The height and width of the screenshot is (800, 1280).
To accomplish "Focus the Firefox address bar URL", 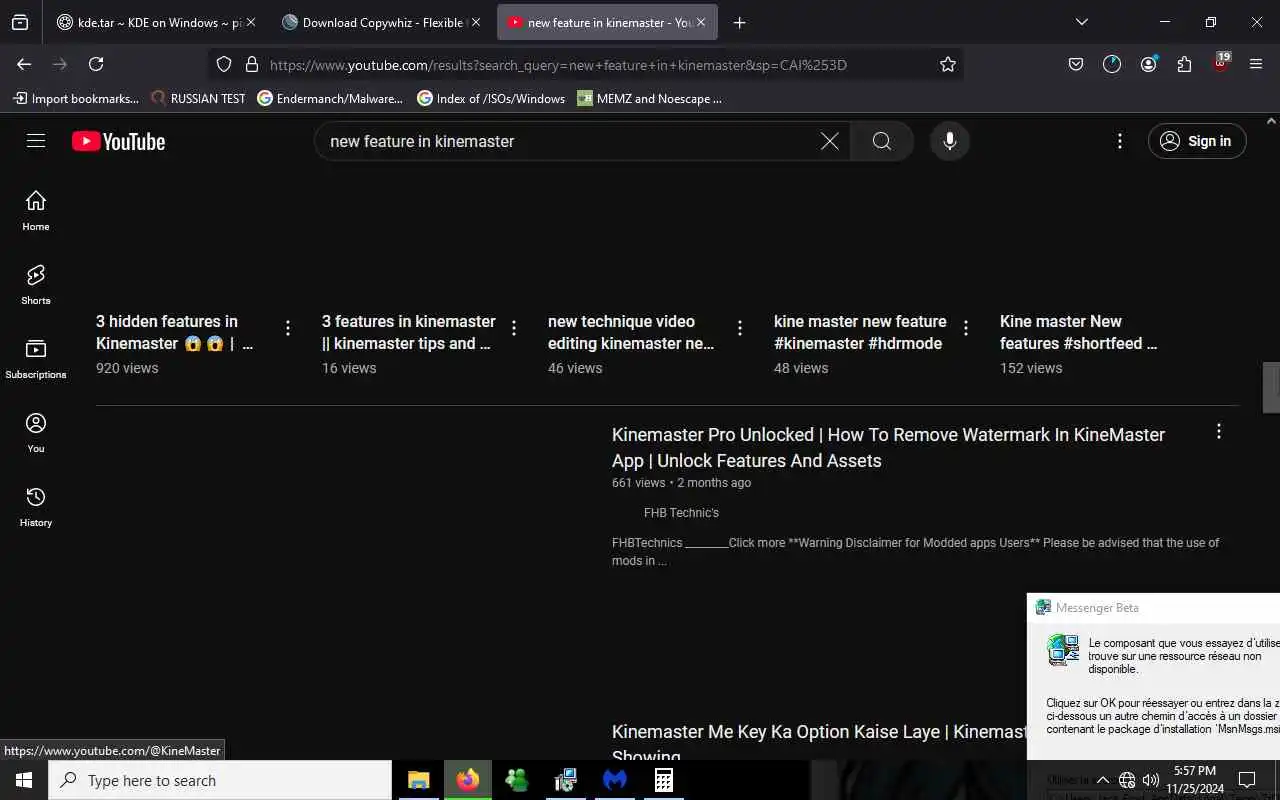I will pyautogui.click(x=558, y=65).
